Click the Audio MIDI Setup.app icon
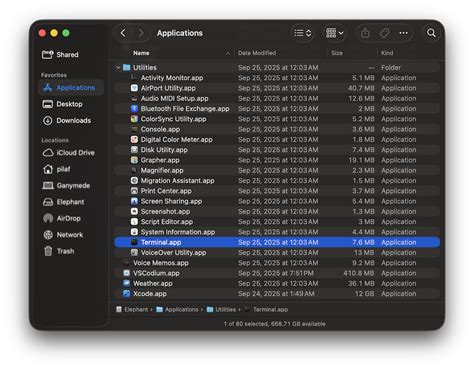Viewport: 474px width, 369px height. pos(134,98)
